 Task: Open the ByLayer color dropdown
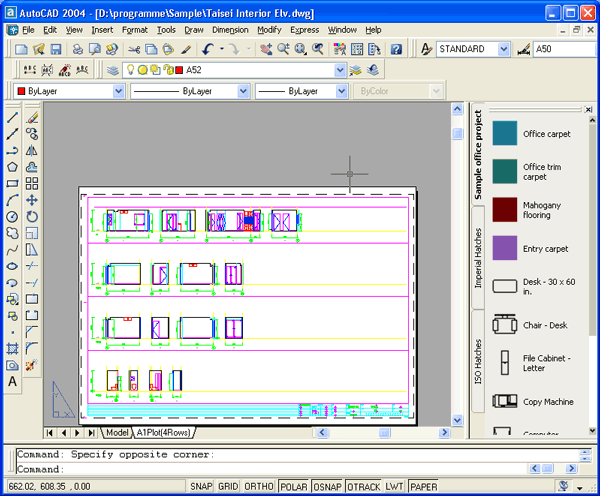click(119, 91)
